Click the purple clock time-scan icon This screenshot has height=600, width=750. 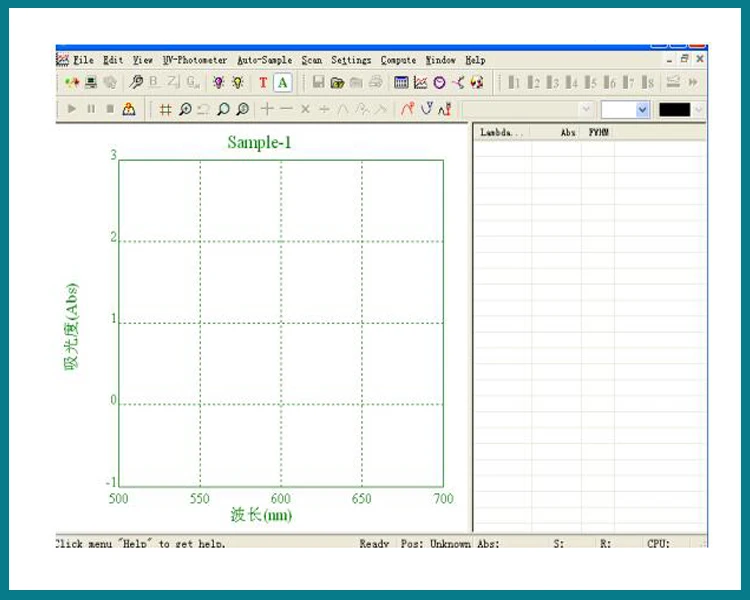click(439, 83)
